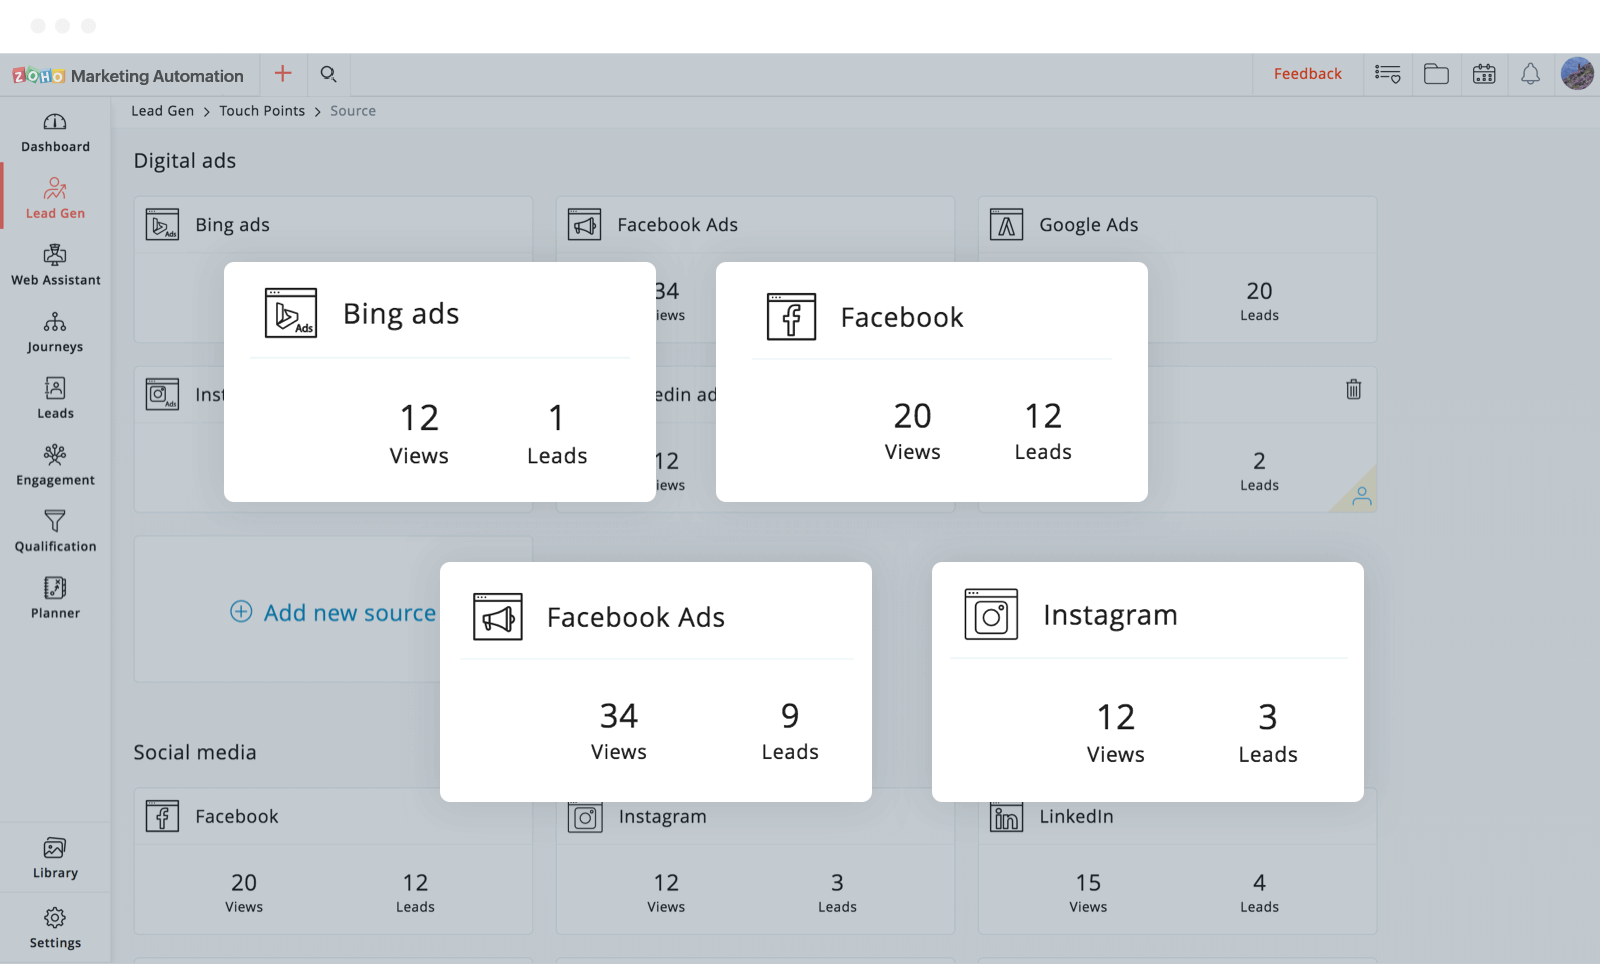Open the calendar icon in header
This screenshot has height=964, width=1600.
(x=1484, y=74)
